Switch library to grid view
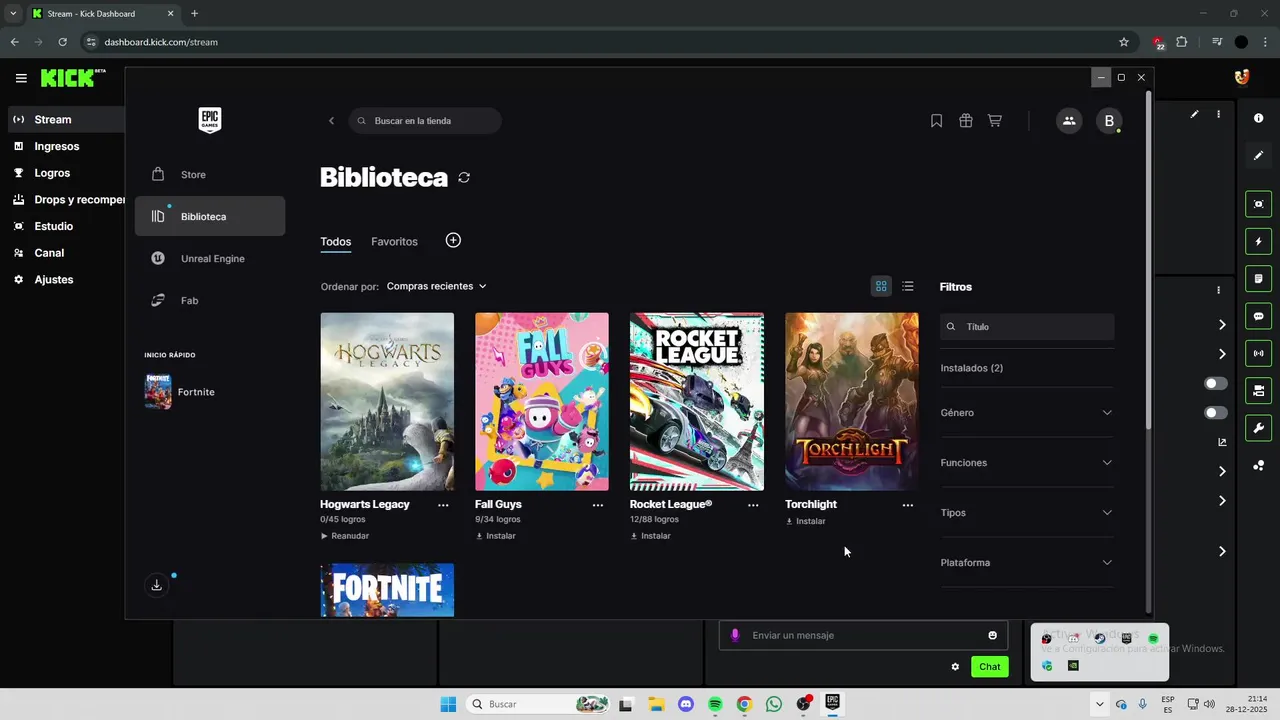 [881, 286]
